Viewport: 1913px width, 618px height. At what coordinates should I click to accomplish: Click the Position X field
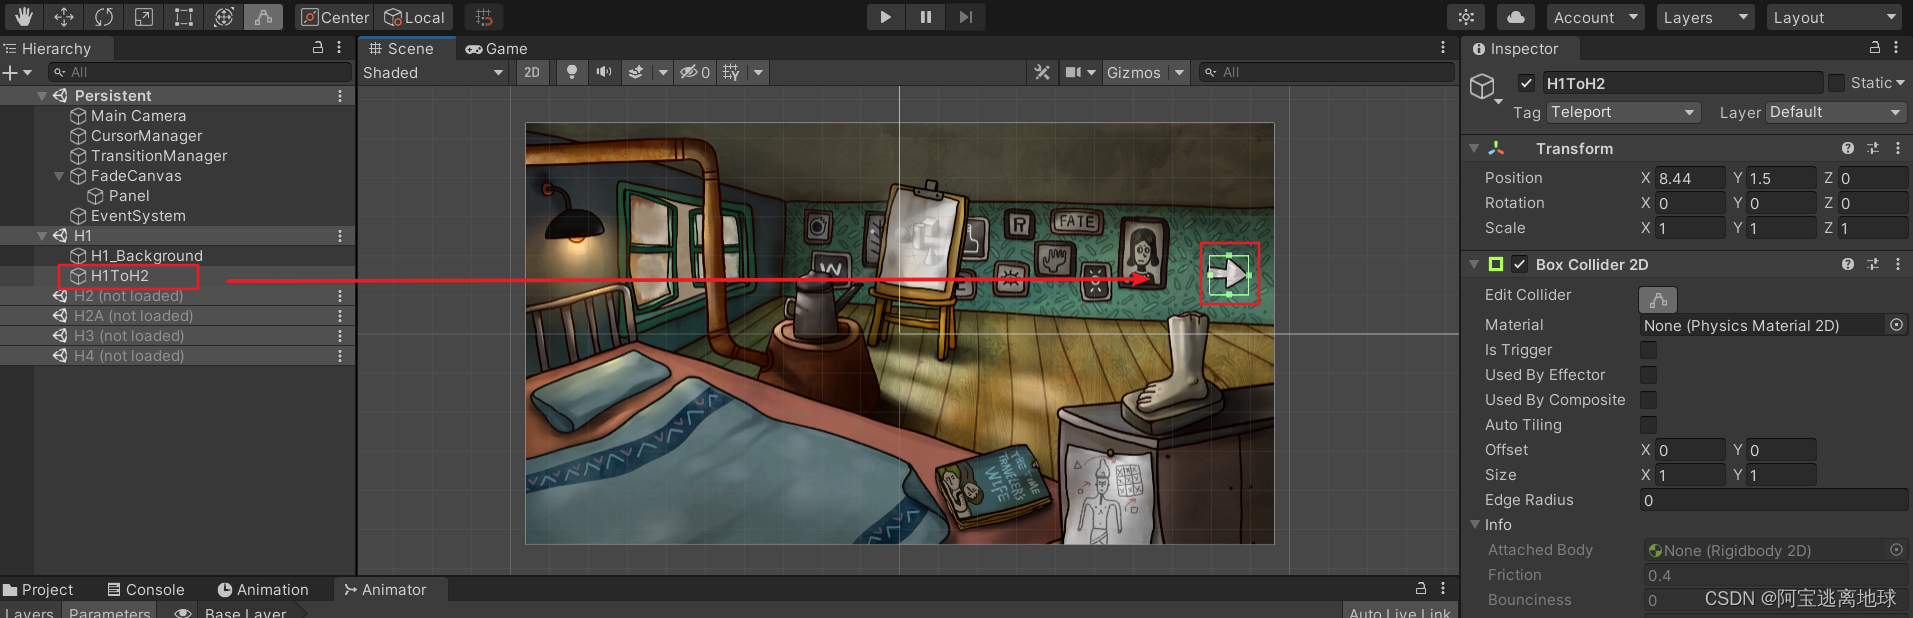1689,178
